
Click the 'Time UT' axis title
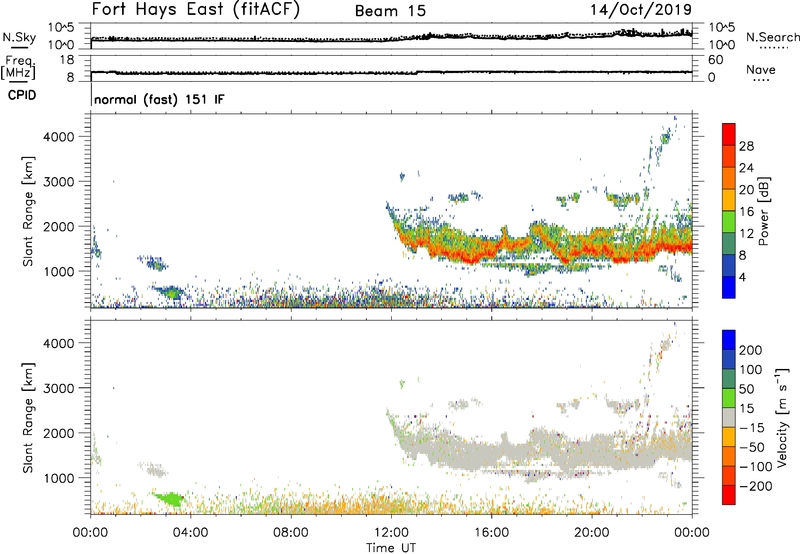pyautogui.click(x=391, y=547)
